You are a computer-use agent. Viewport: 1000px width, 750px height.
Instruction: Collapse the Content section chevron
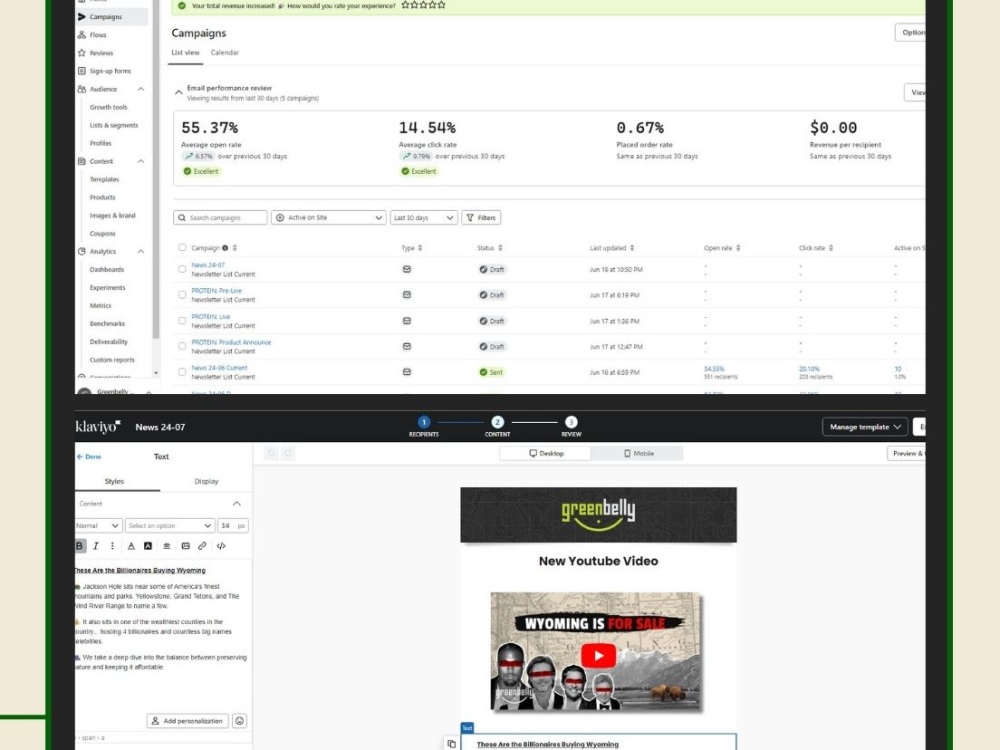[237, 504]
